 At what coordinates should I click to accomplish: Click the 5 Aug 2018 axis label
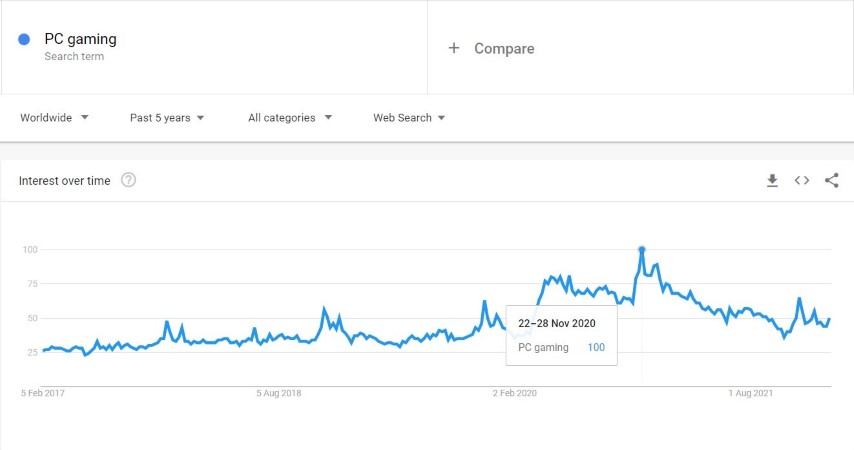pyautogui.click(x=279, y=393)
